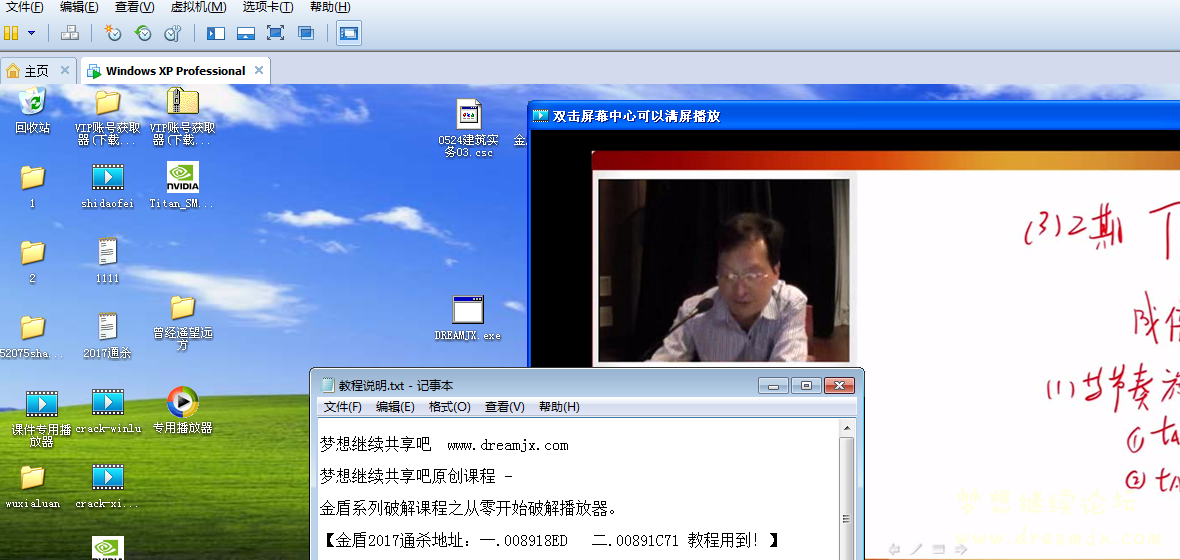Open VMware 编辑(E) menu
The width and height of the screenshot is (1180, 560).
[79, 7]
